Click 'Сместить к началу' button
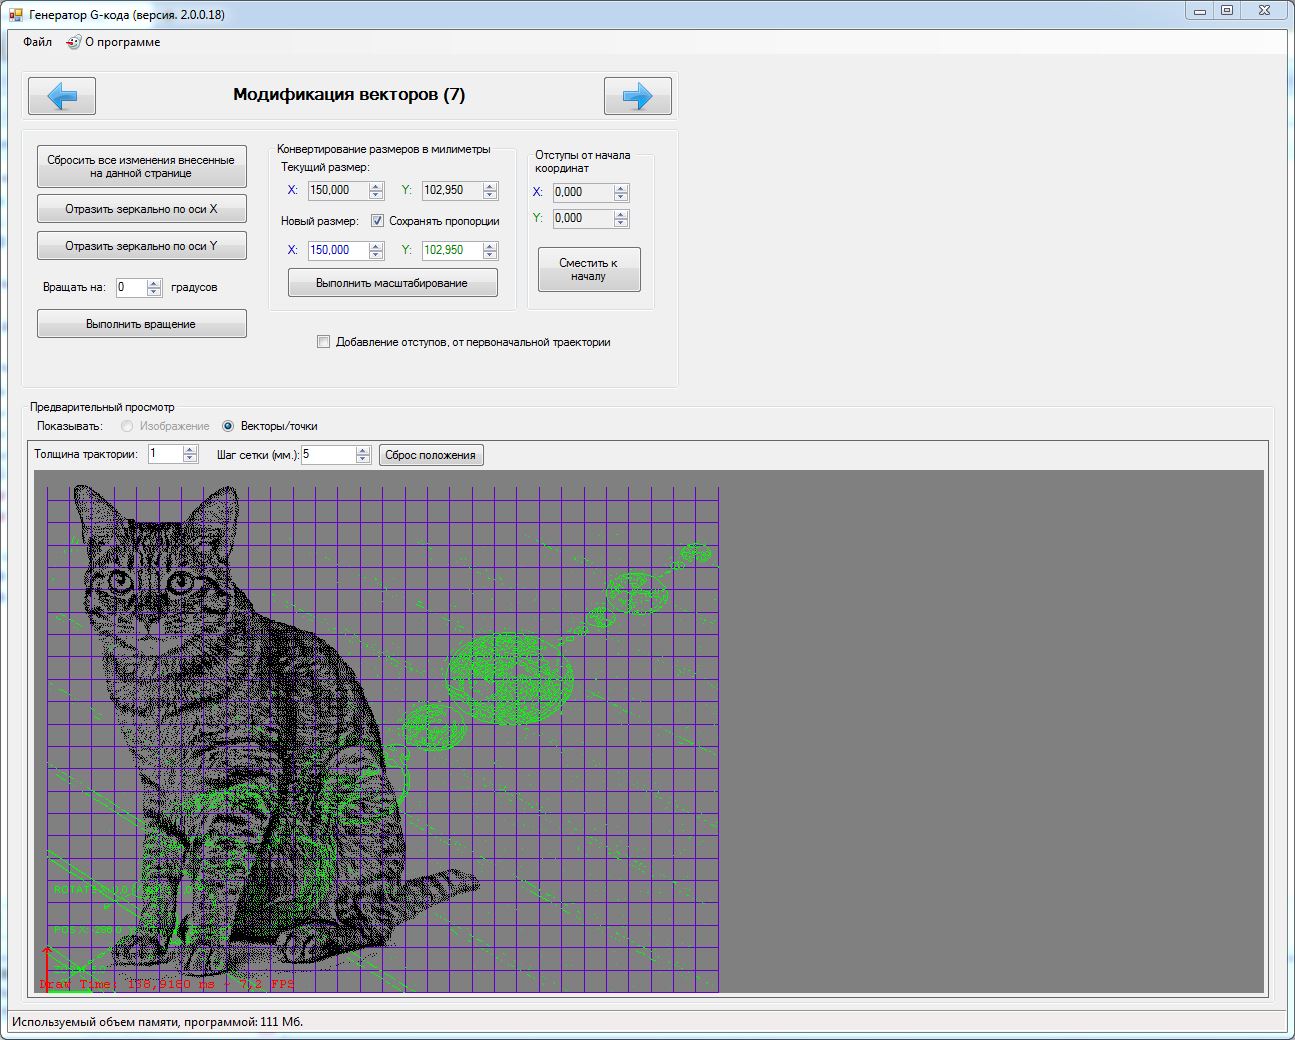The height and width of the screenshot is (1040, 1295). pos(589,269)
